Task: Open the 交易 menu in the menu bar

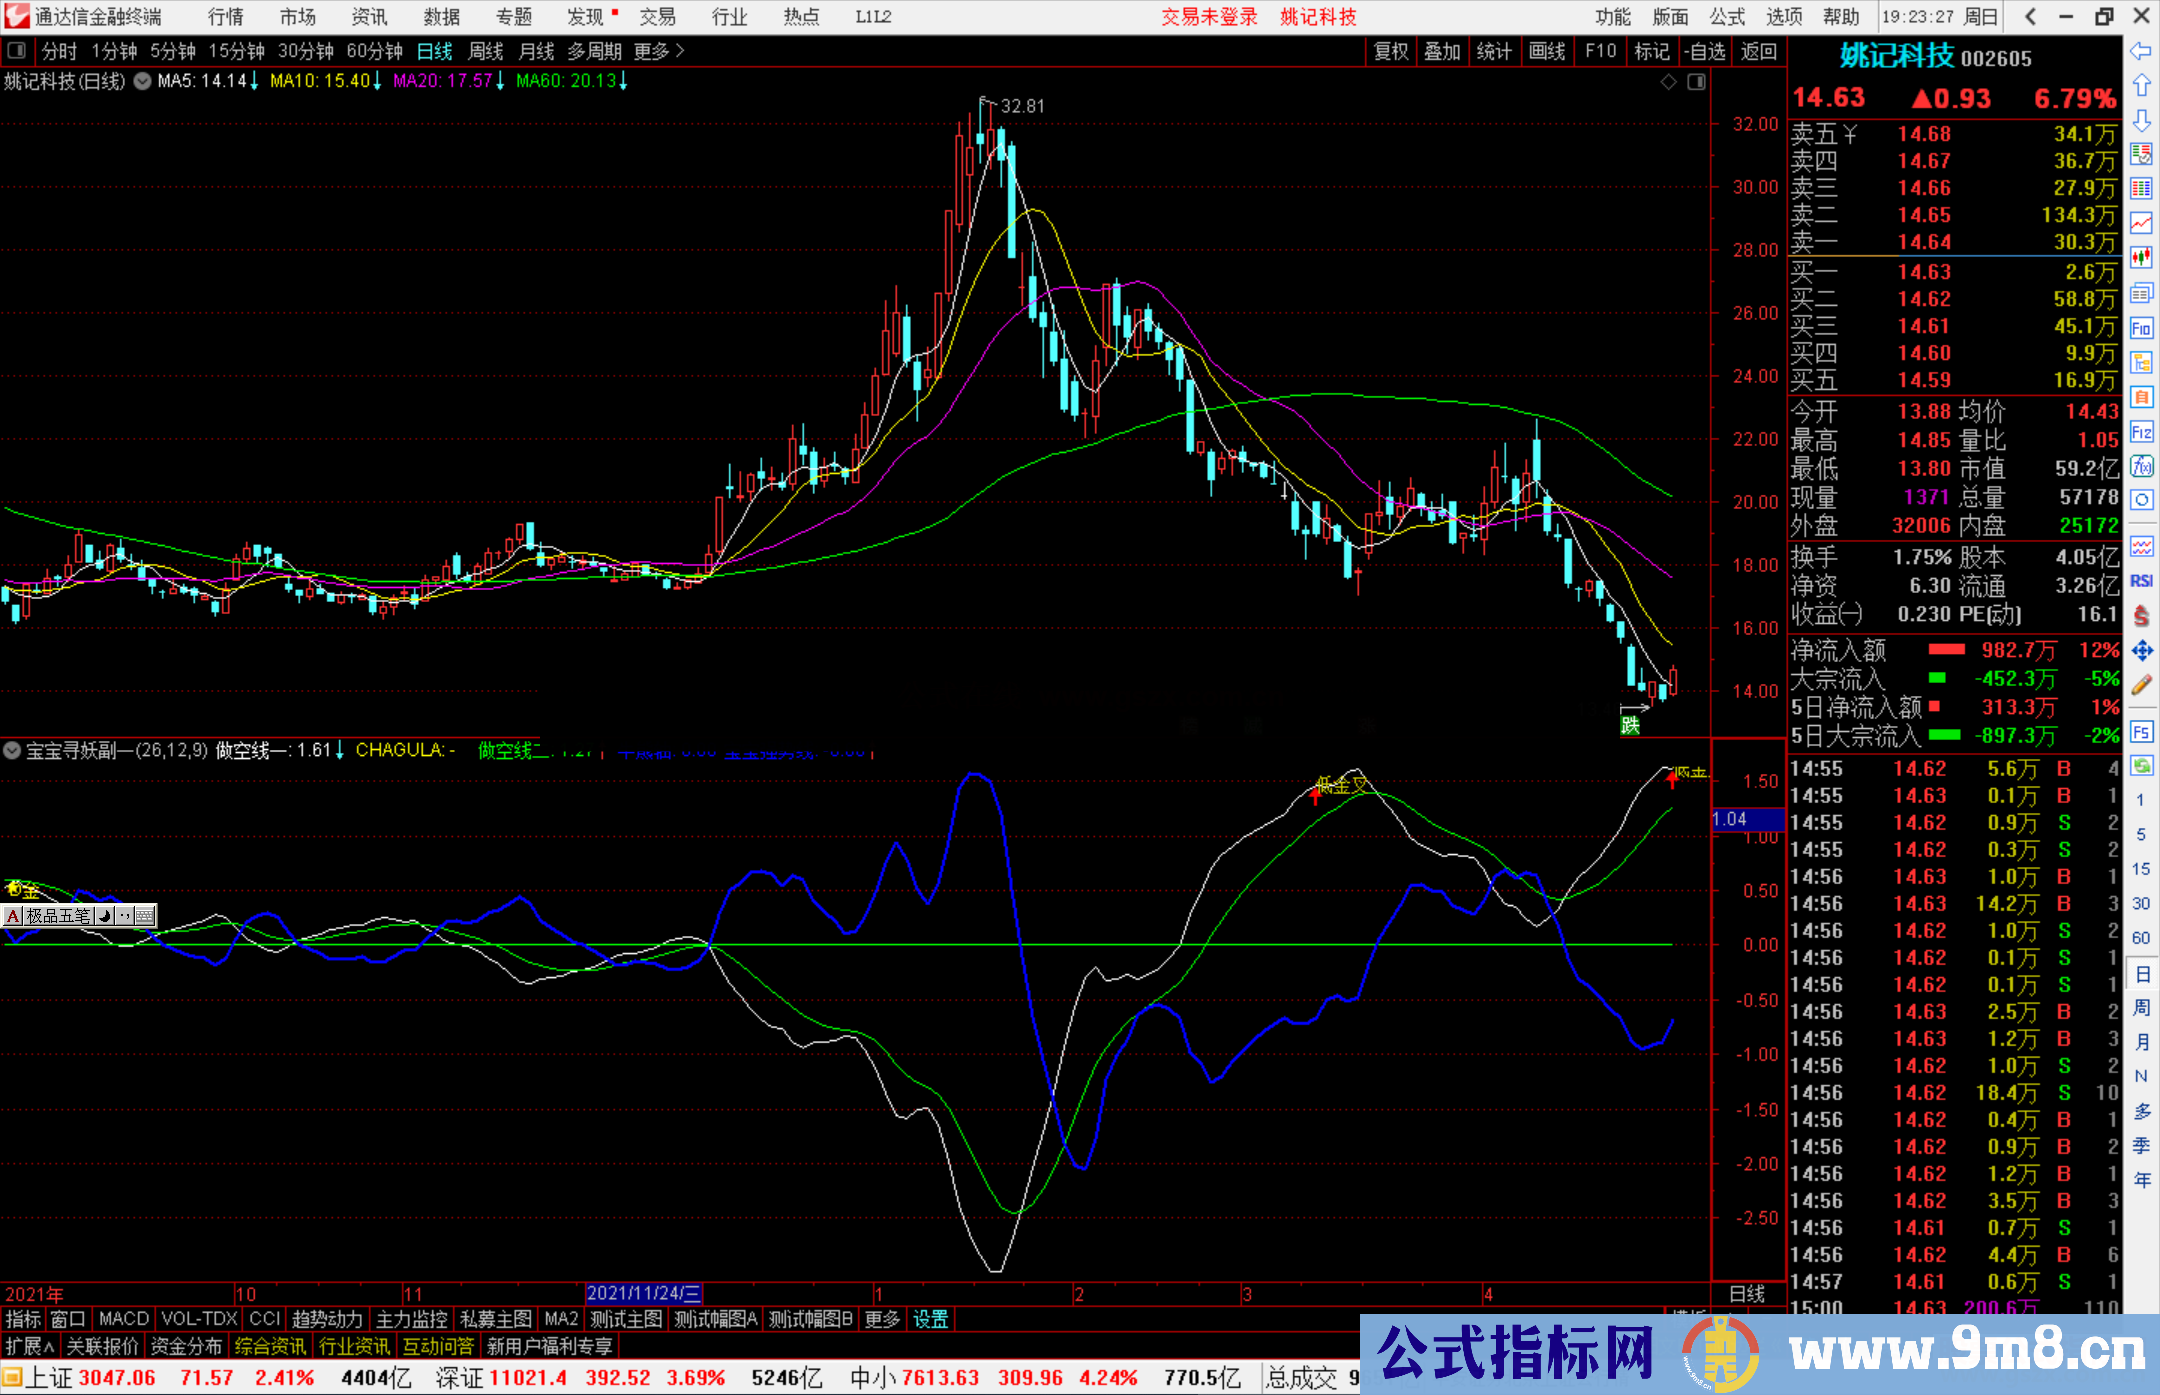Action: pyautogui.click(x=659, y=16)
